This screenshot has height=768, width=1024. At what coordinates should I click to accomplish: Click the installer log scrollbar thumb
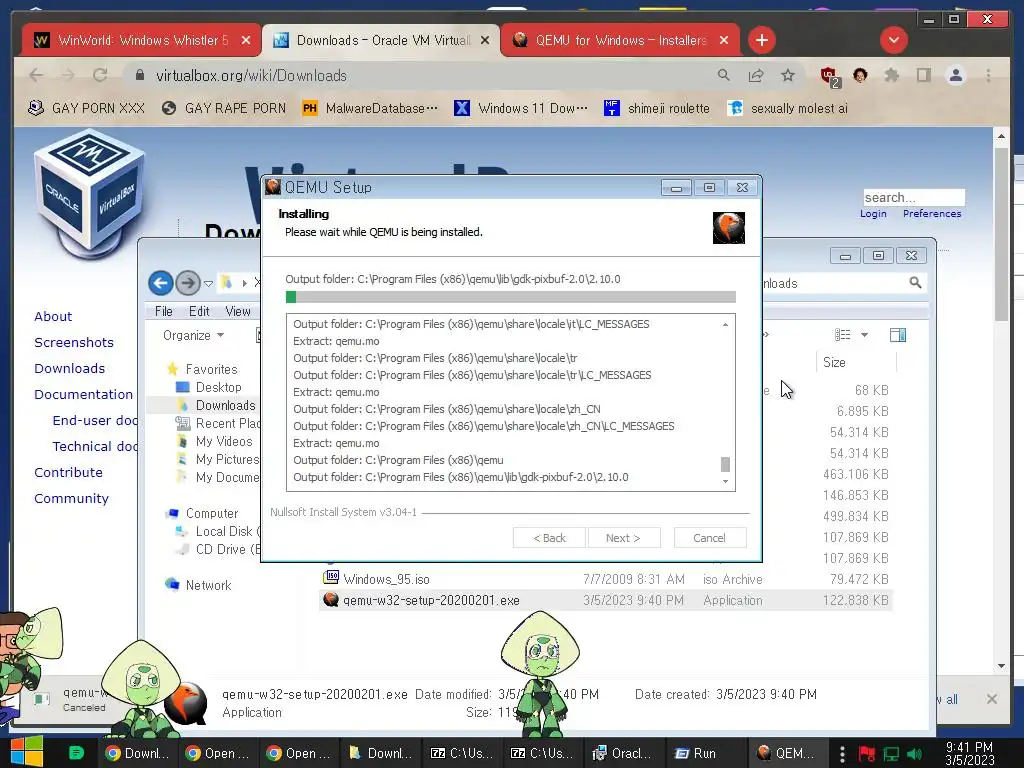725,464
